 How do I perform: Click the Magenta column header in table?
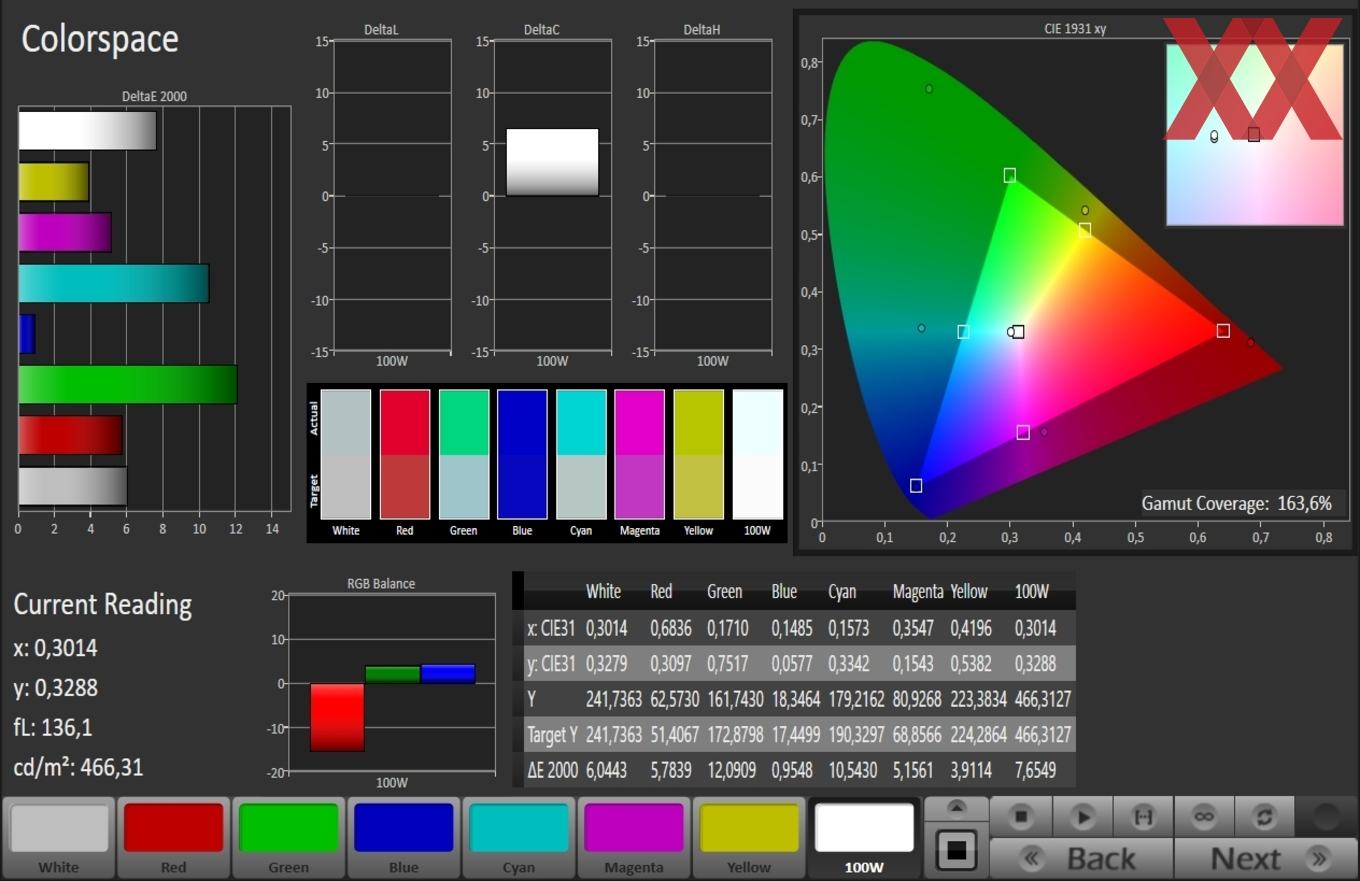pyautogui.click(x=918, y=592)
